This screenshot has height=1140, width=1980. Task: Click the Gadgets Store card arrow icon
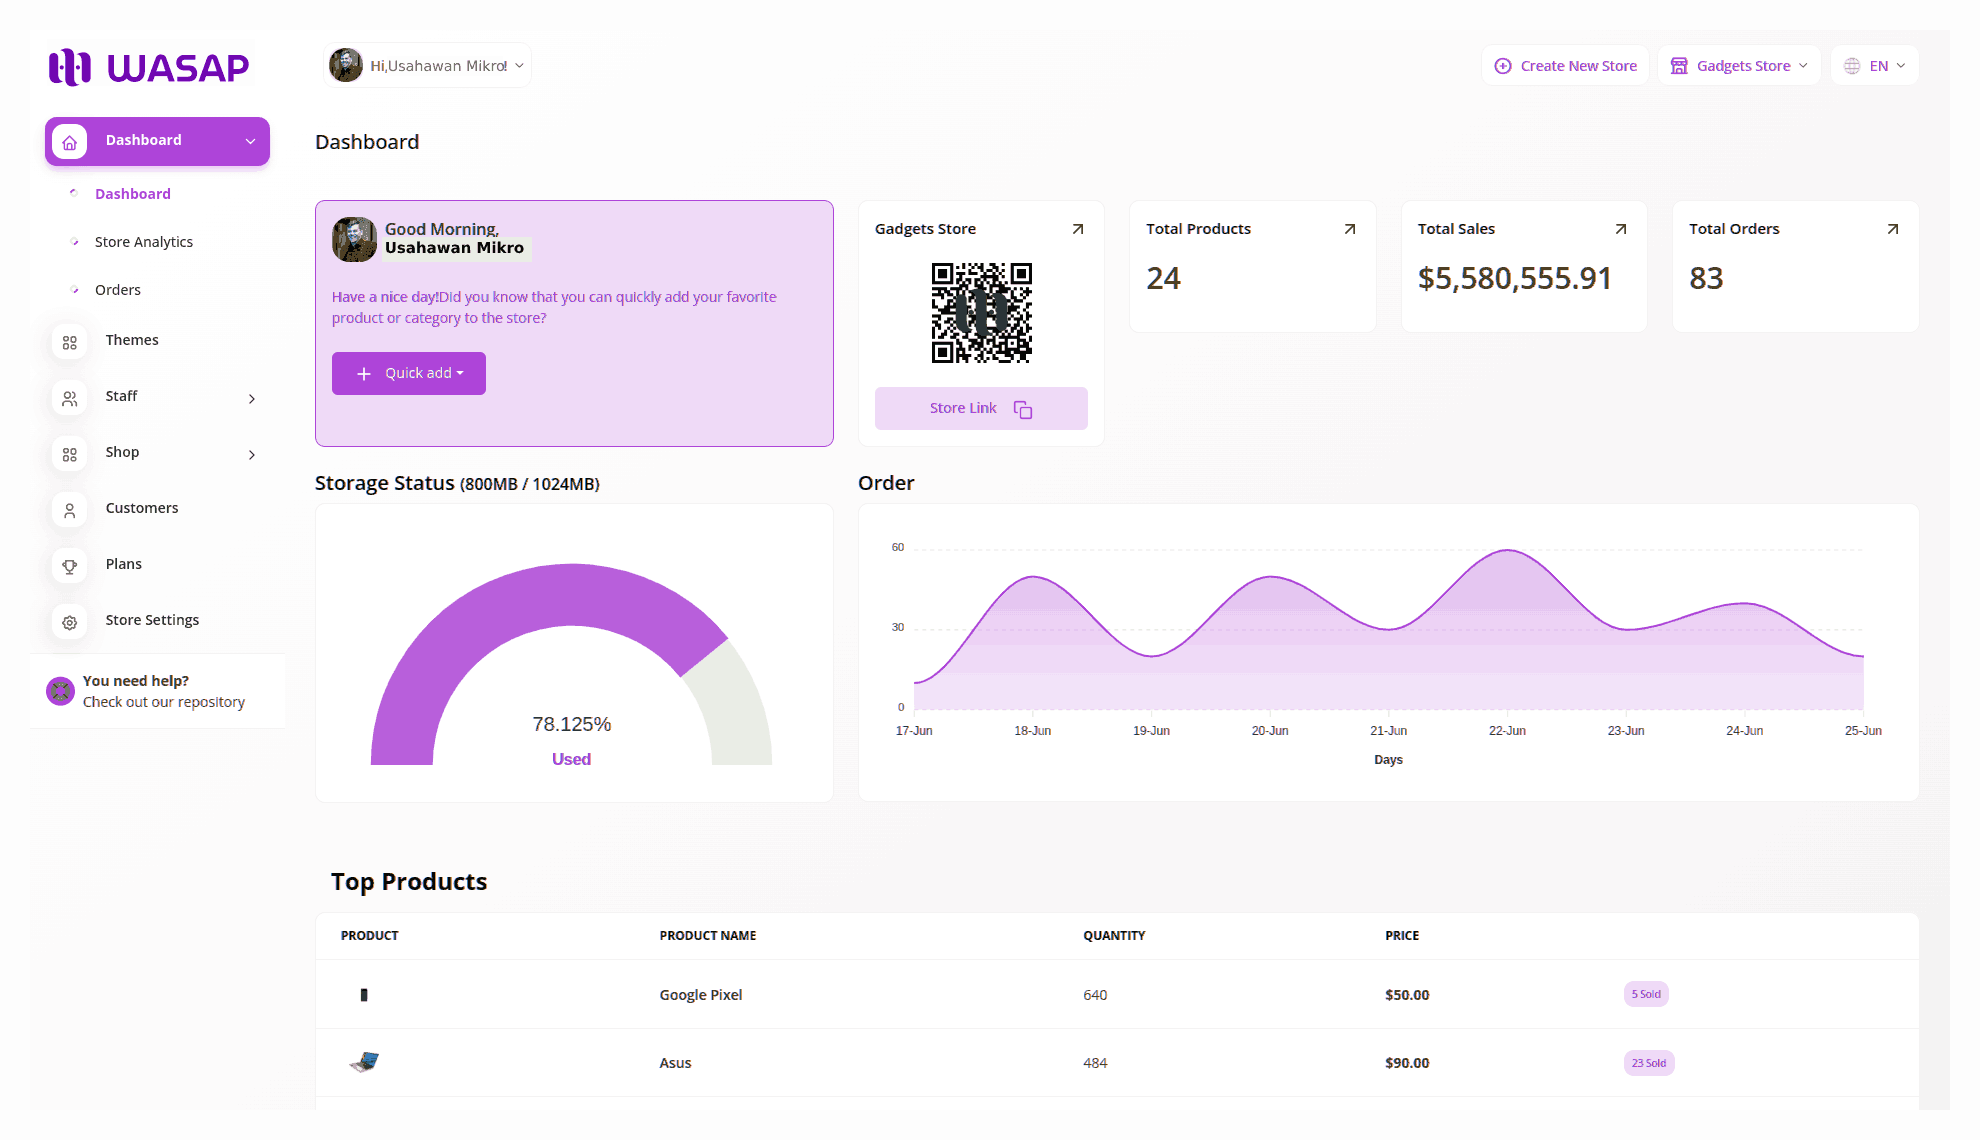pyautogui.click(x=1078, y=229)
